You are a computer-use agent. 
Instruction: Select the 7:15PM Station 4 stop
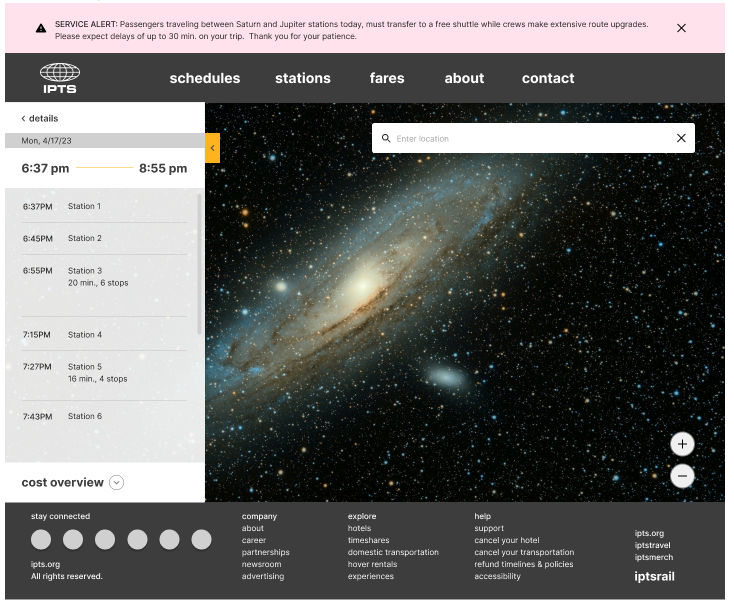(x=105, y=336)
